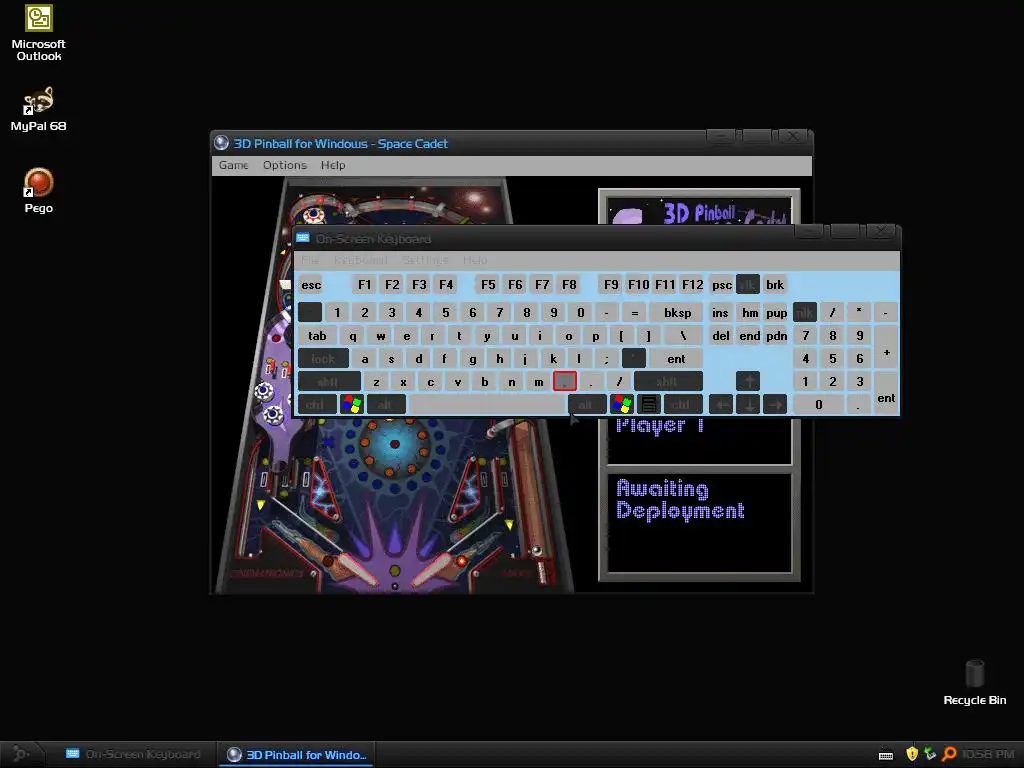Screen dimensions: 1024x768
Task: Select the MyPal 68 desktop shortcut
Action: tap(39, 109)
